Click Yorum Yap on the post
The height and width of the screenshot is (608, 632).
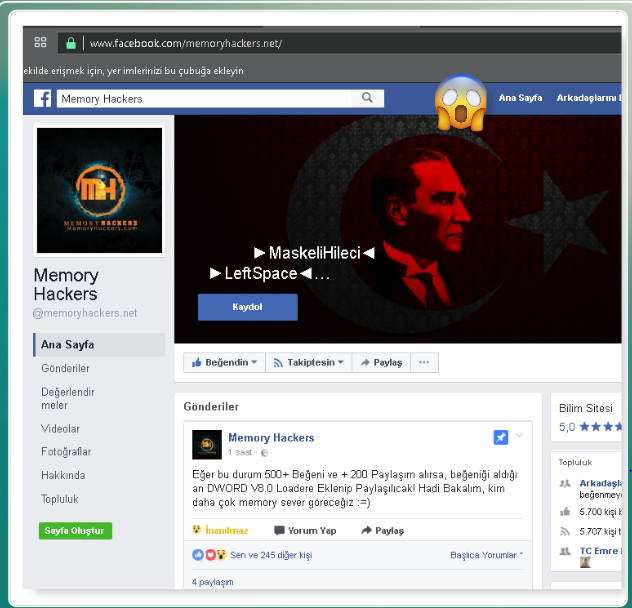tap(305, 530)
